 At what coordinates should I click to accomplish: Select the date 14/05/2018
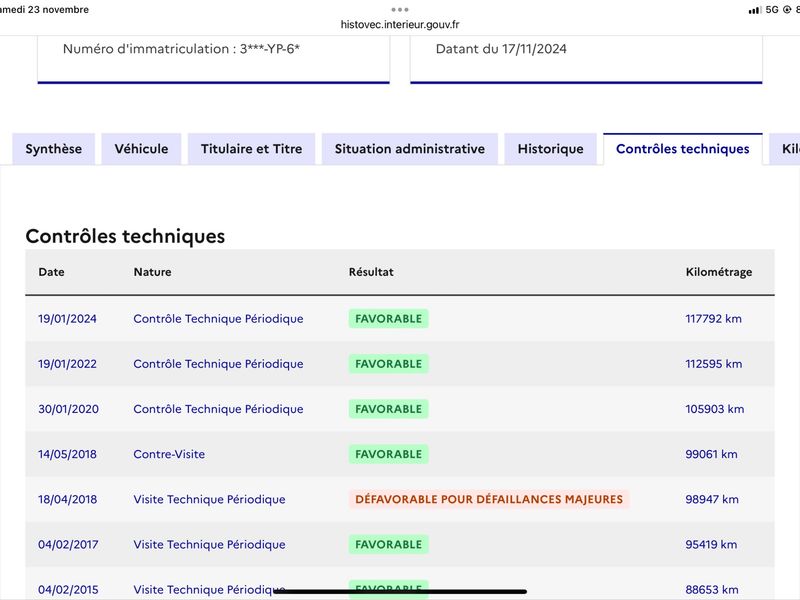tap(67, 454)
